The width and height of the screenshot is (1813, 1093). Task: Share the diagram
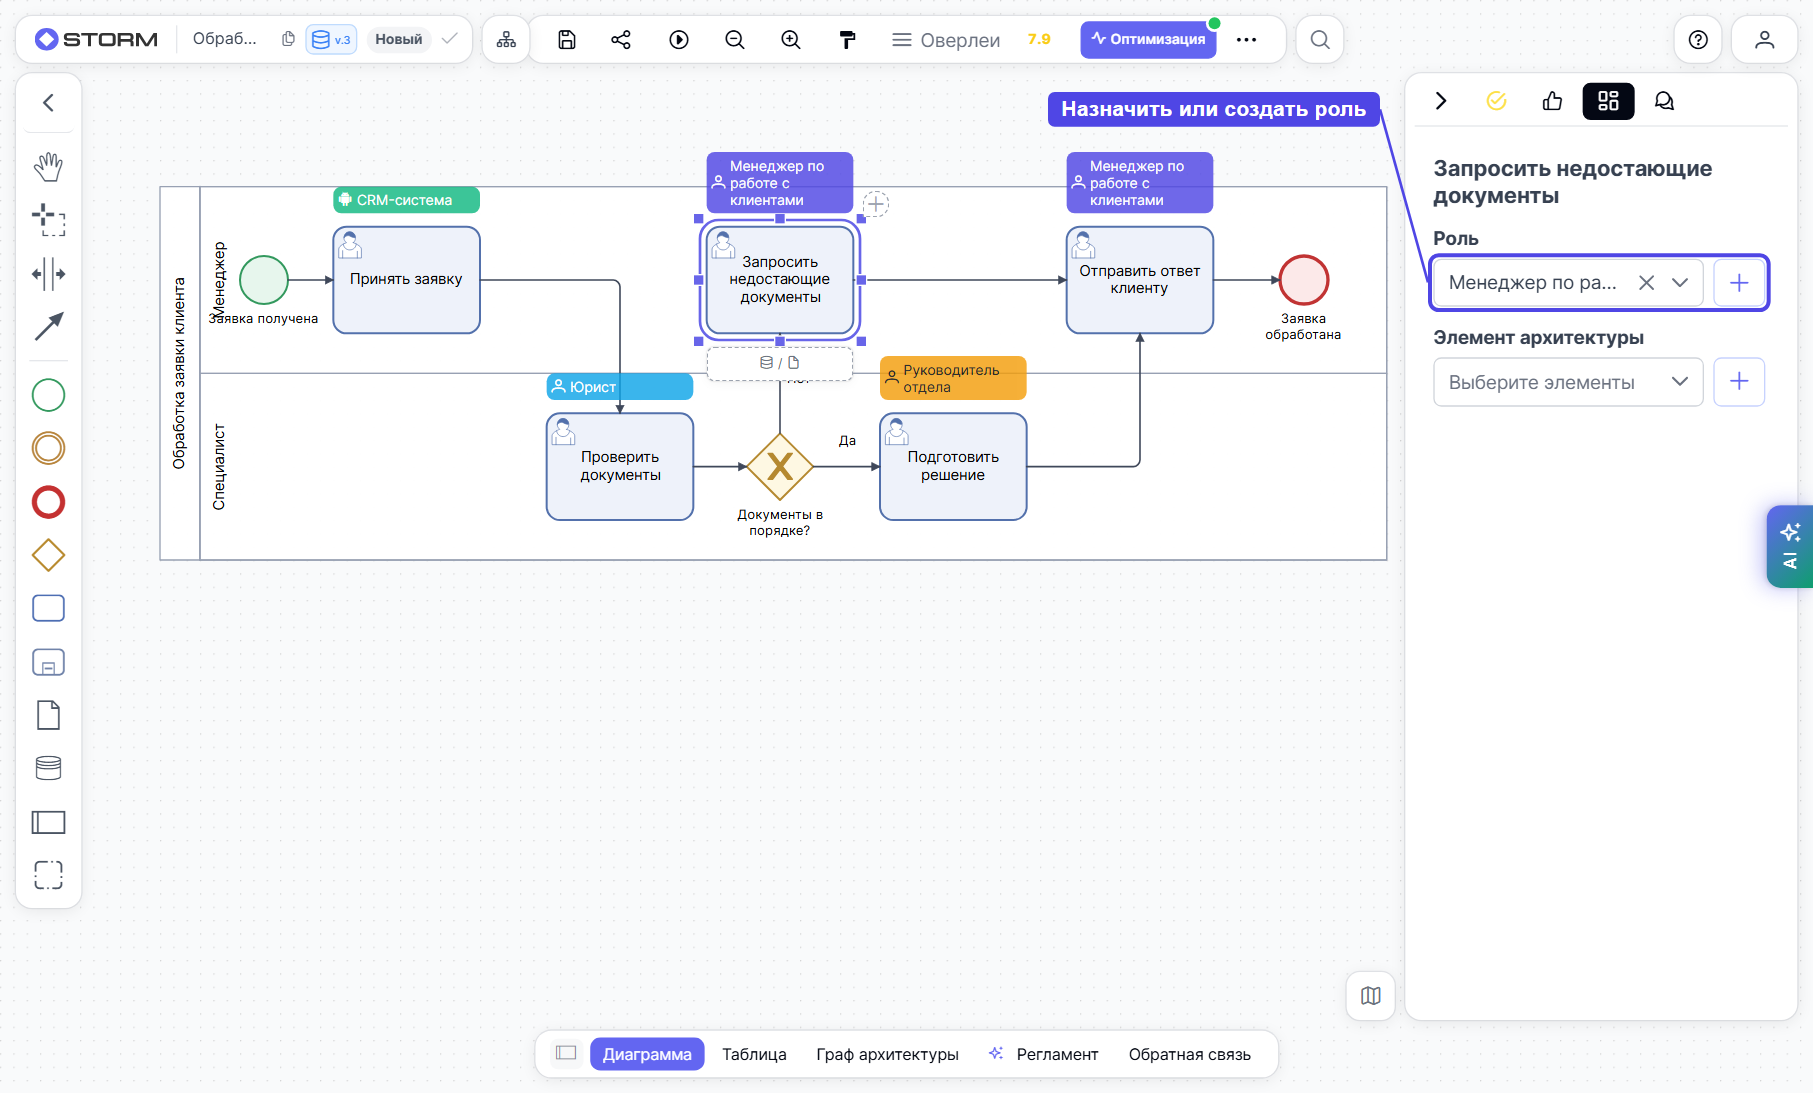tap(621, 40)
